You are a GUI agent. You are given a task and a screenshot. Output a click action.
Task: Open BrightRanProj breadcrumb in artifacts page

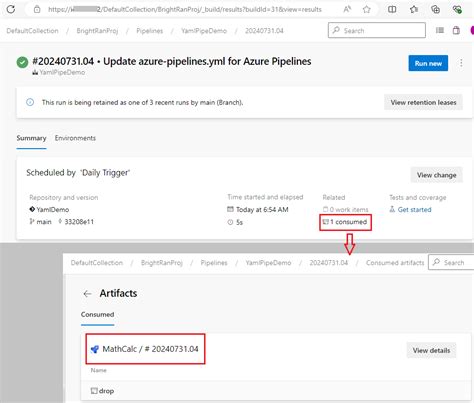coord(162,263)
